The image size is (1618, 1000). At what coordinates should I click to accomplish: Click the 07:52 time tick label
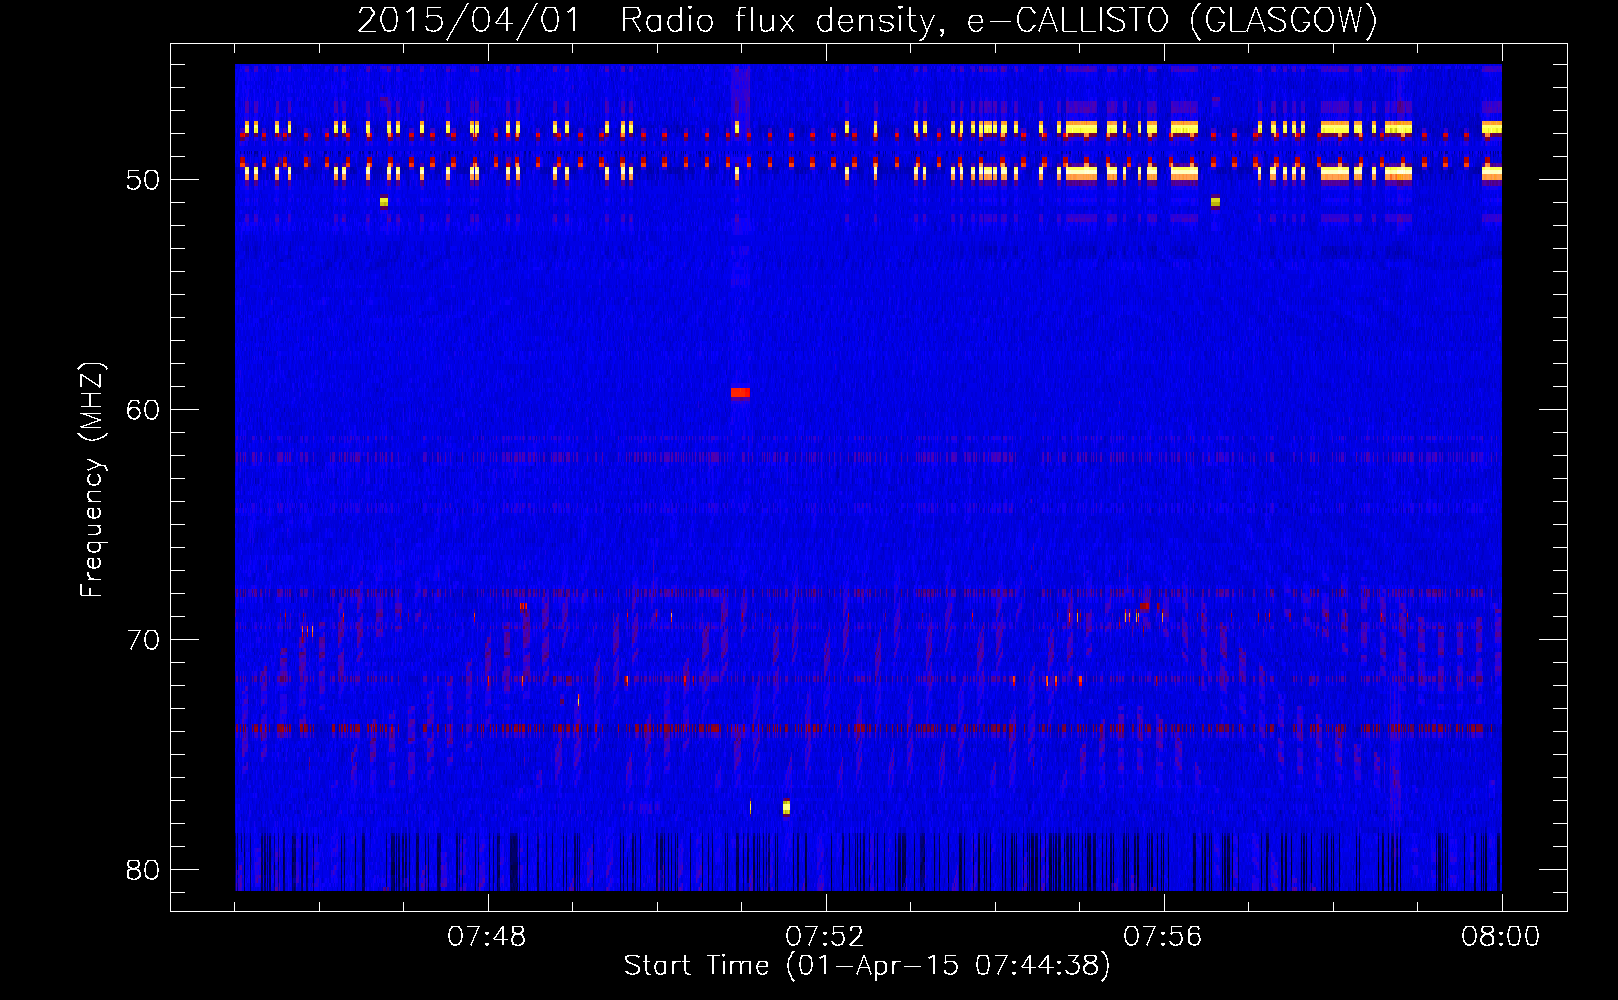click(x=825, y=936)
